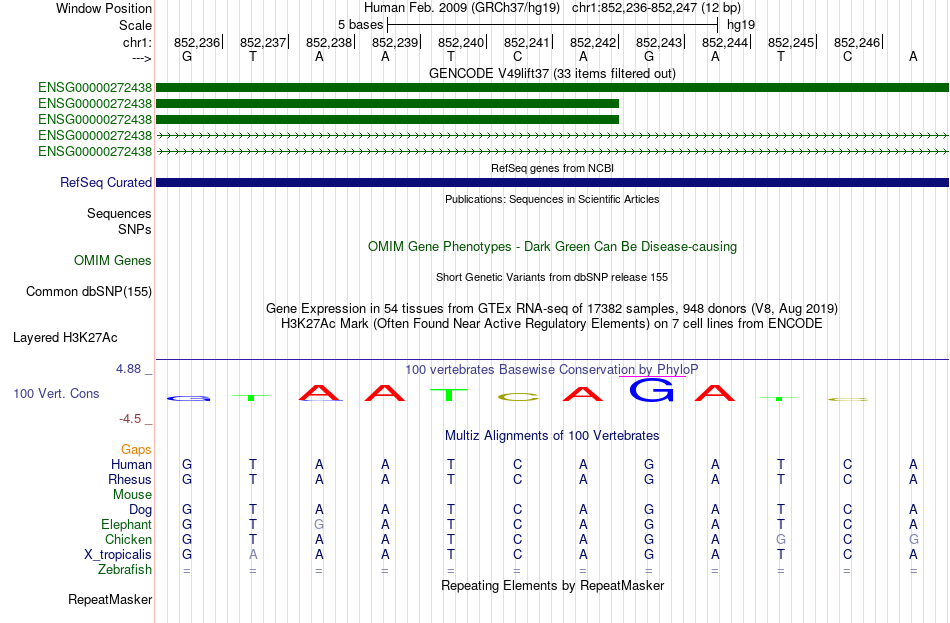
Task: Click the ---> sequence direction label
Action: pyautogui.click(x=141, y=58)
